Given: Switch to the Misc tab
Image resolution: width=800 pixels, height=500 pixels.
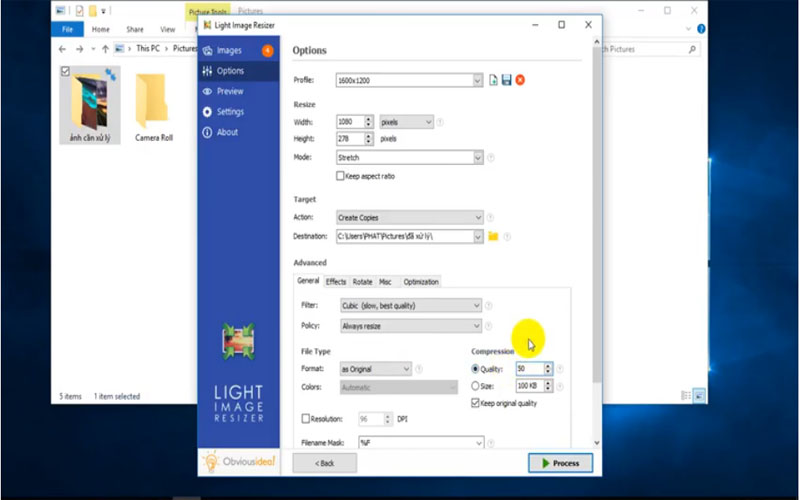Looking at the screenshot, I should click(385, 282).
